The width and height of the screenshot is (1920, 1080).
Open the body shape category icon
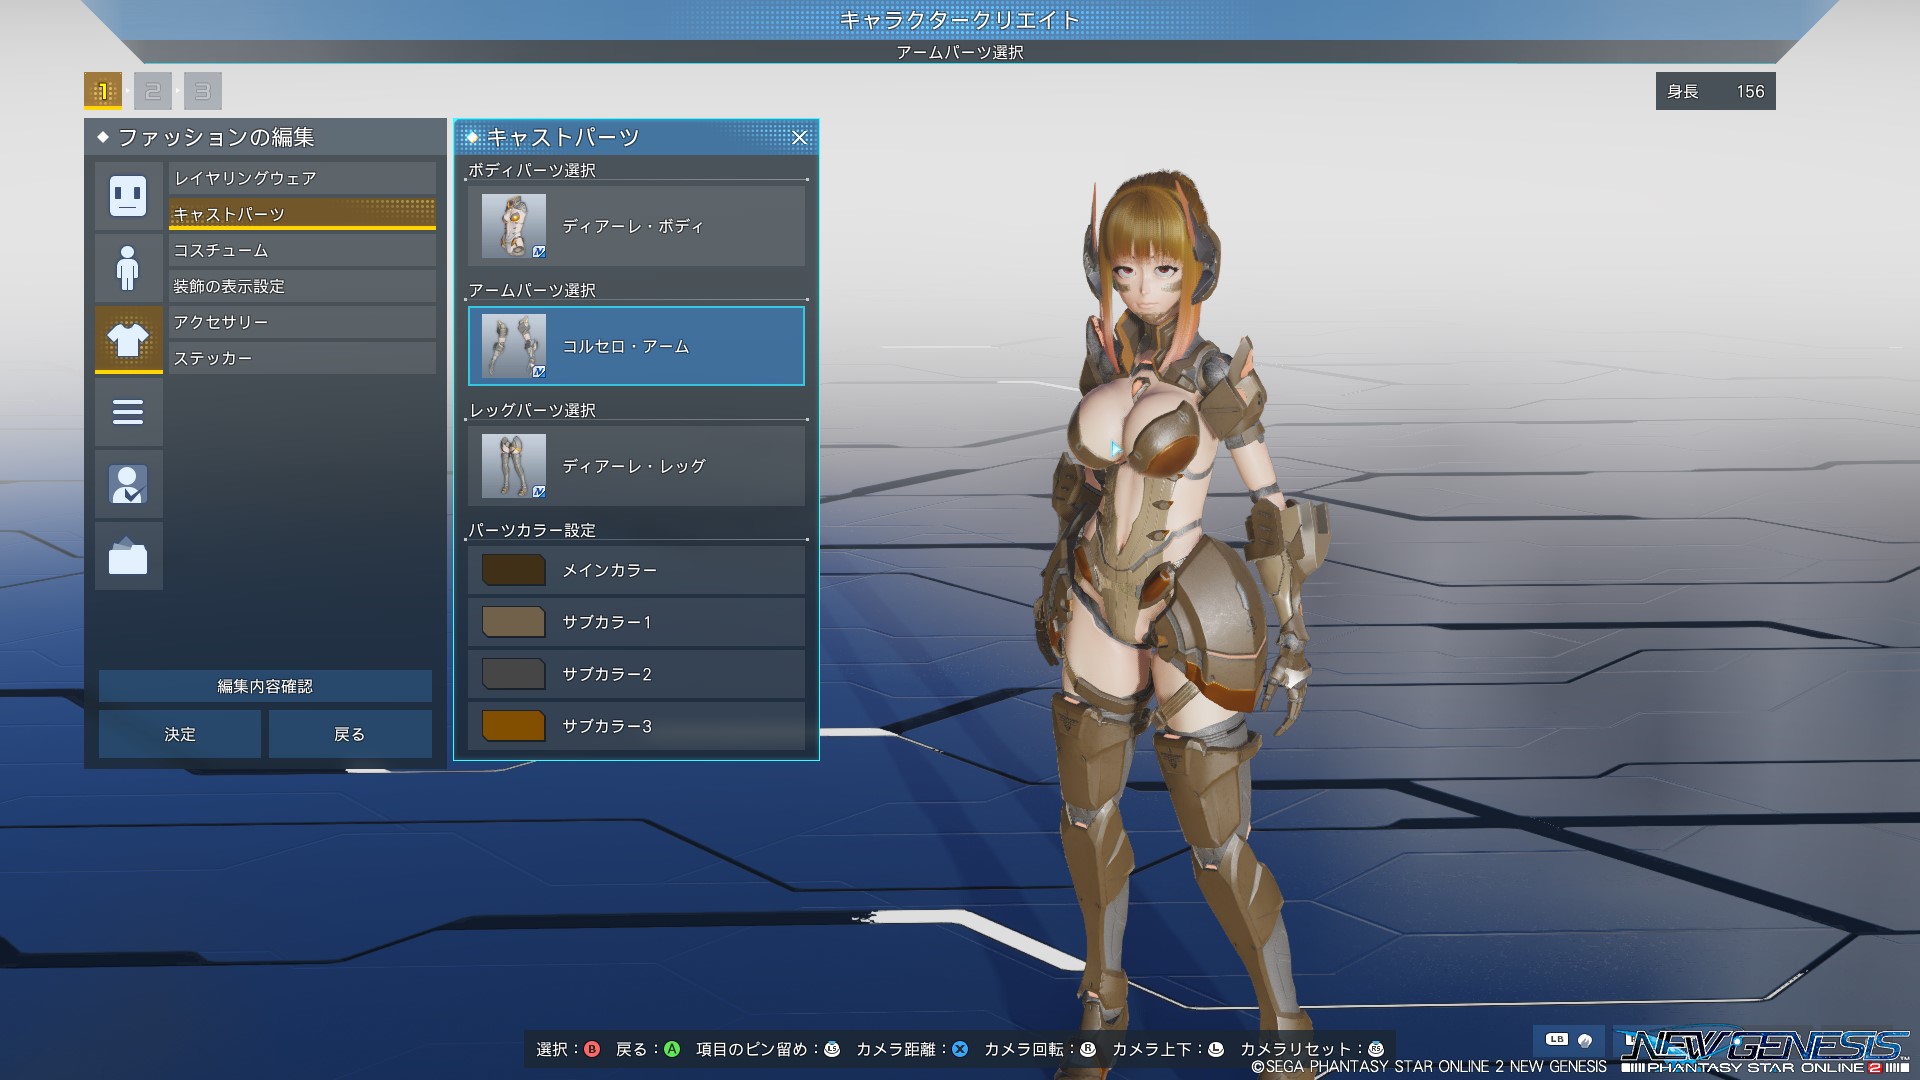(x=128, y=268)
